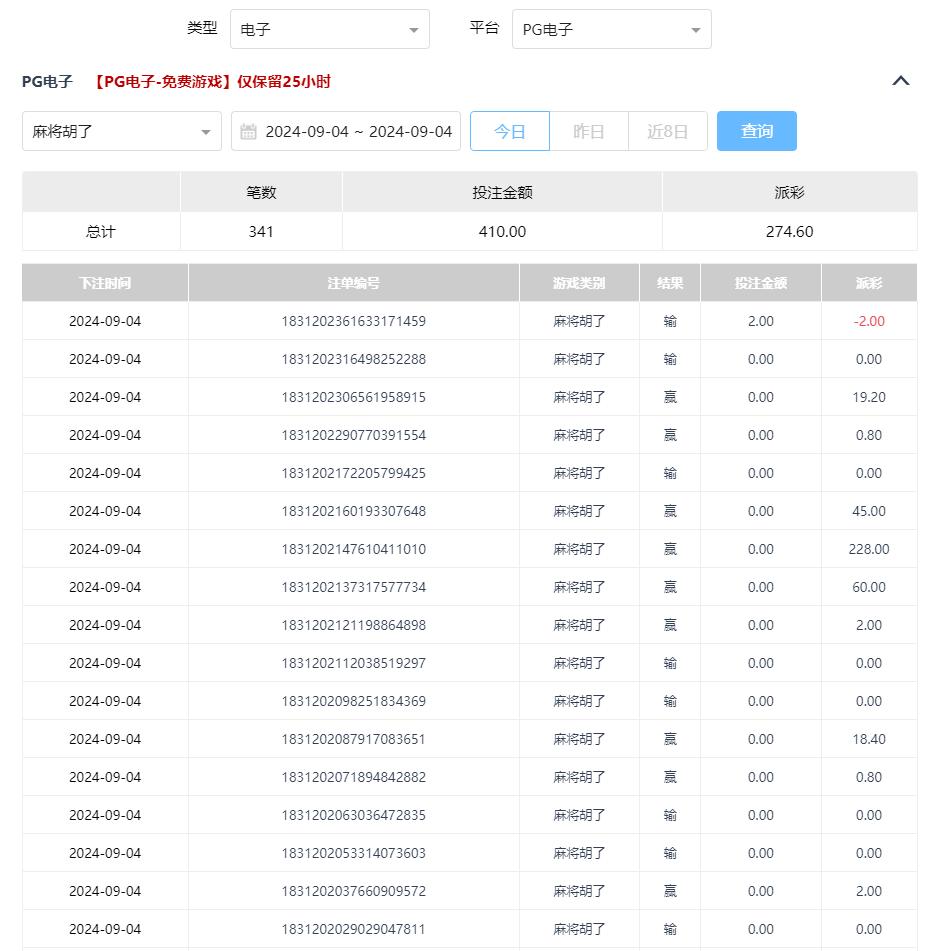
Task: Select bet number 1831202361633171459
Action: point(353,321)
